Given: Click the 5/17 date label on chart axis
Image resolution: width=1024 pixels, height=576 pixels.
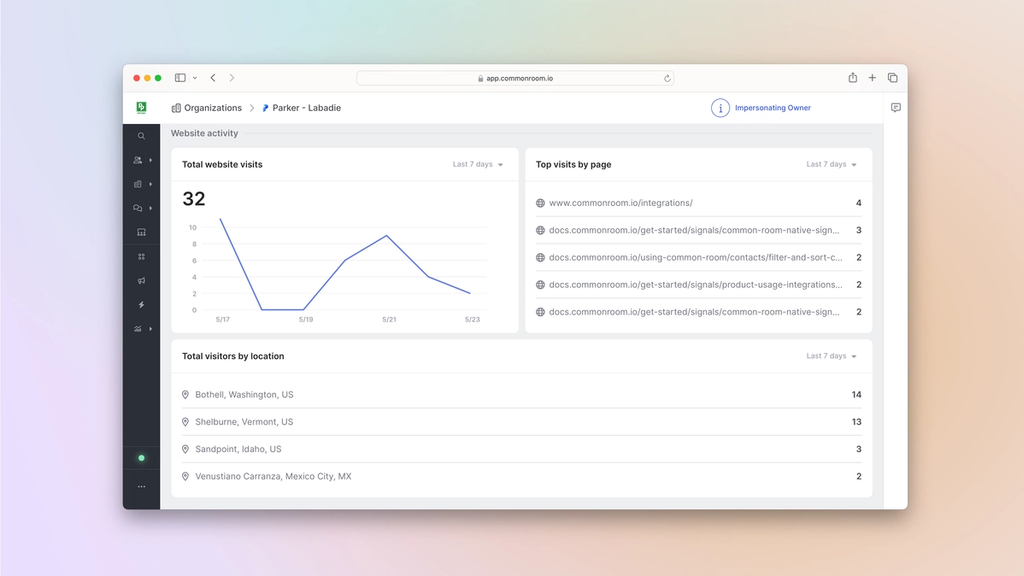Looking at the screenshot, I should click(223, 319).
